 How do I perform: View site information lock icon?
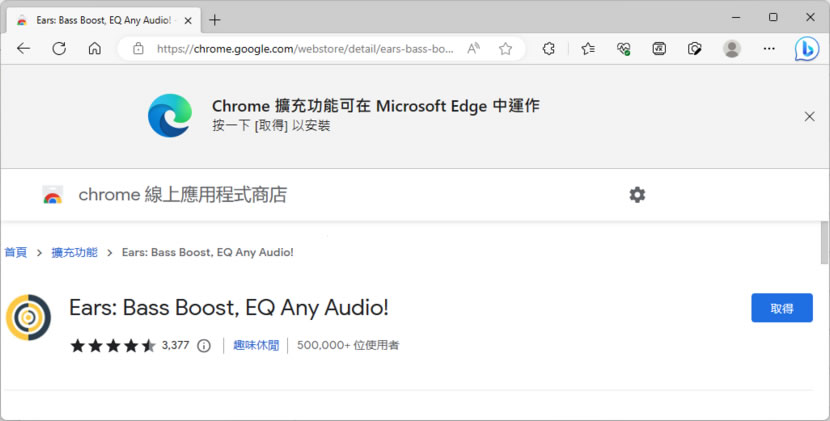[138, 49]
